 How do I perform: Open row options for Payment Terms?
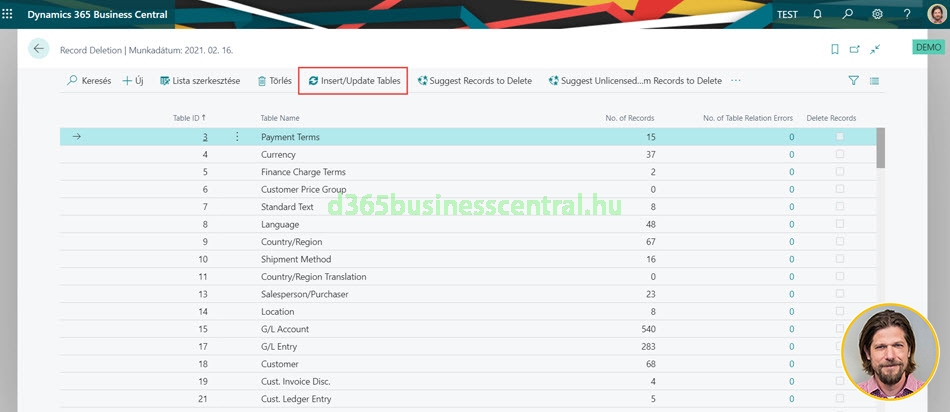tap(237, 137)
